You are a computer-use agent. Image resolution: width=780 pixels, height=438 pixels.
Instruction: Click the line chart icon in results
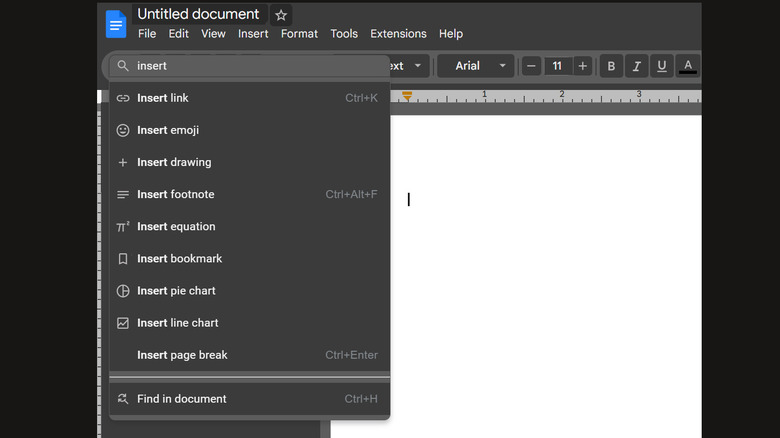click(123, 323)
